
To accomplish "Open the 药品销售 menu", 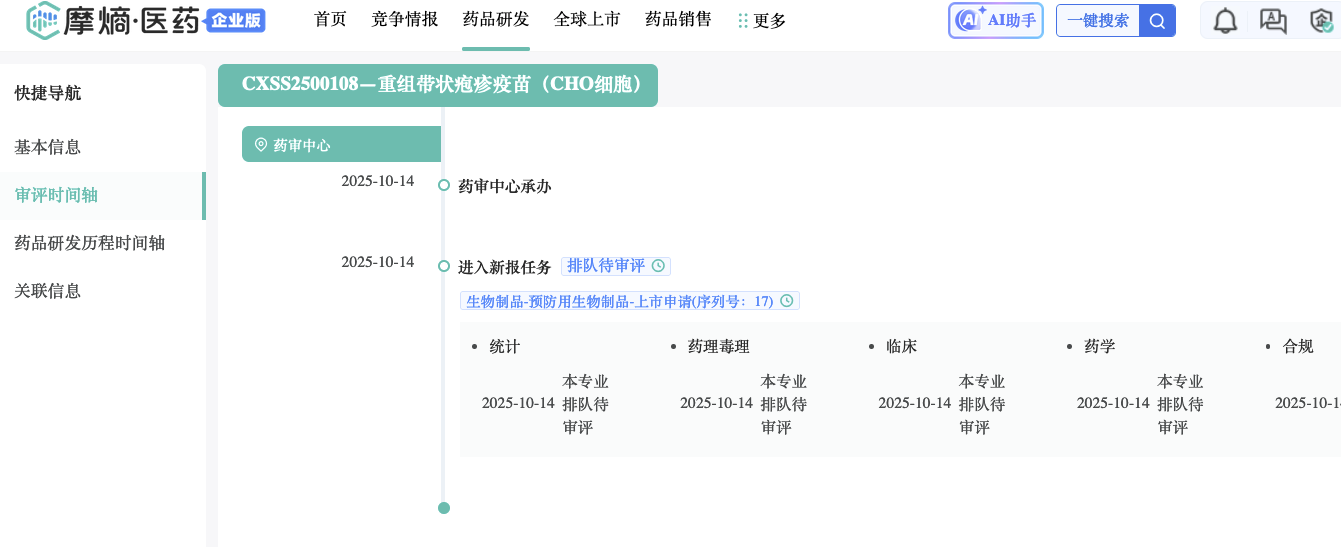I will (678, 19).
